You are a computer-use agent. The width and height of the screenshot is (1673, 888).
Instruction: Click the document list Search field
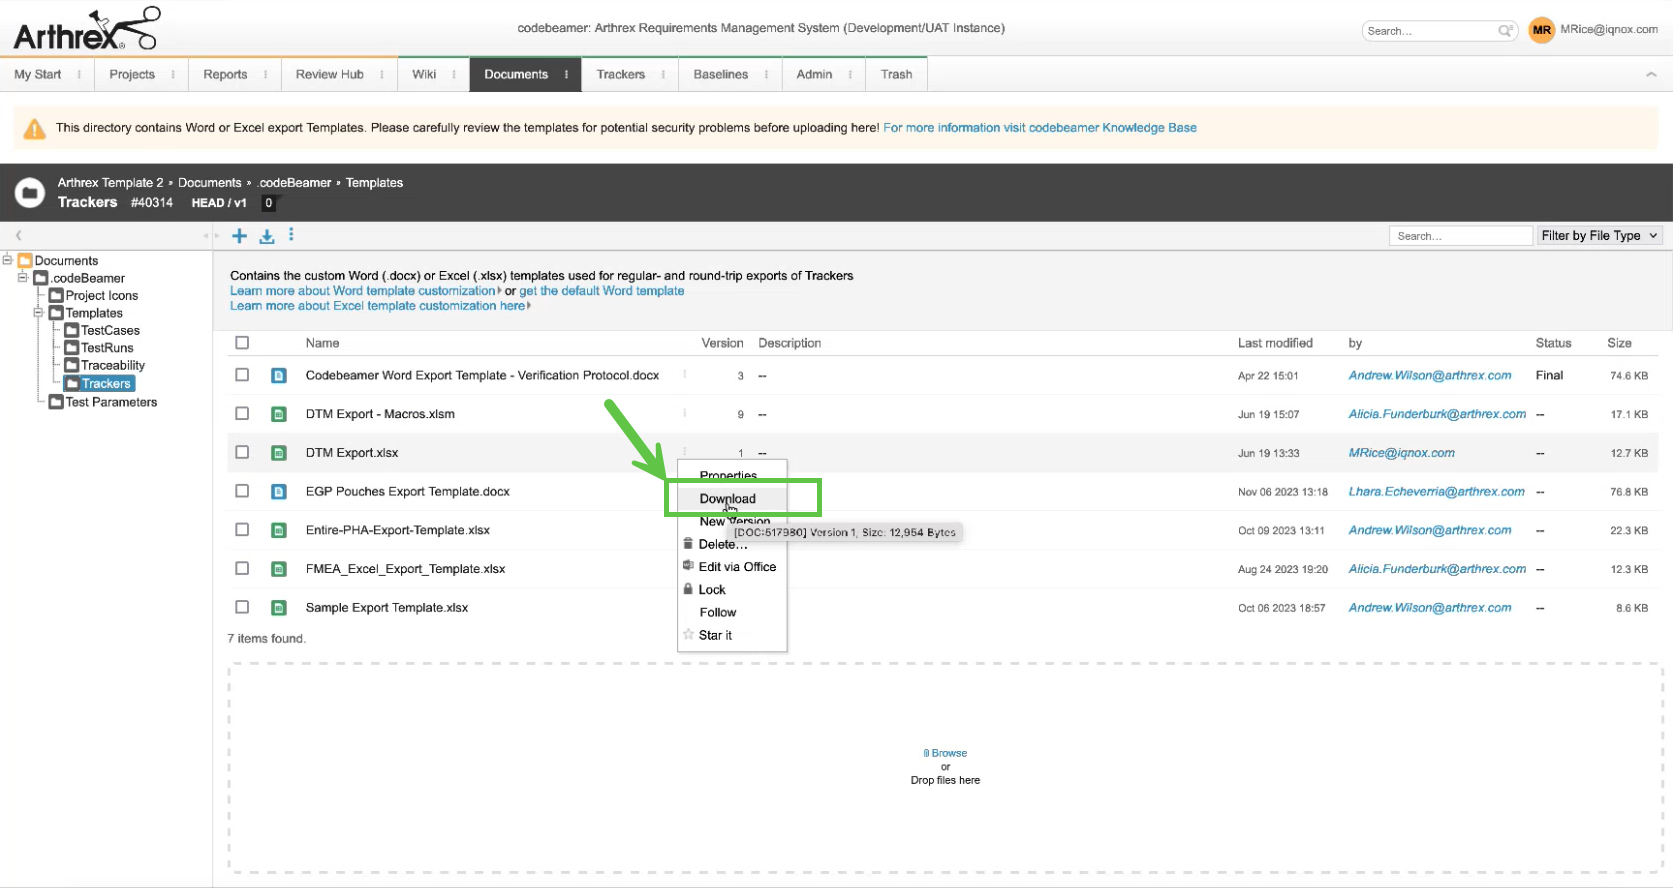[1459, 236]
